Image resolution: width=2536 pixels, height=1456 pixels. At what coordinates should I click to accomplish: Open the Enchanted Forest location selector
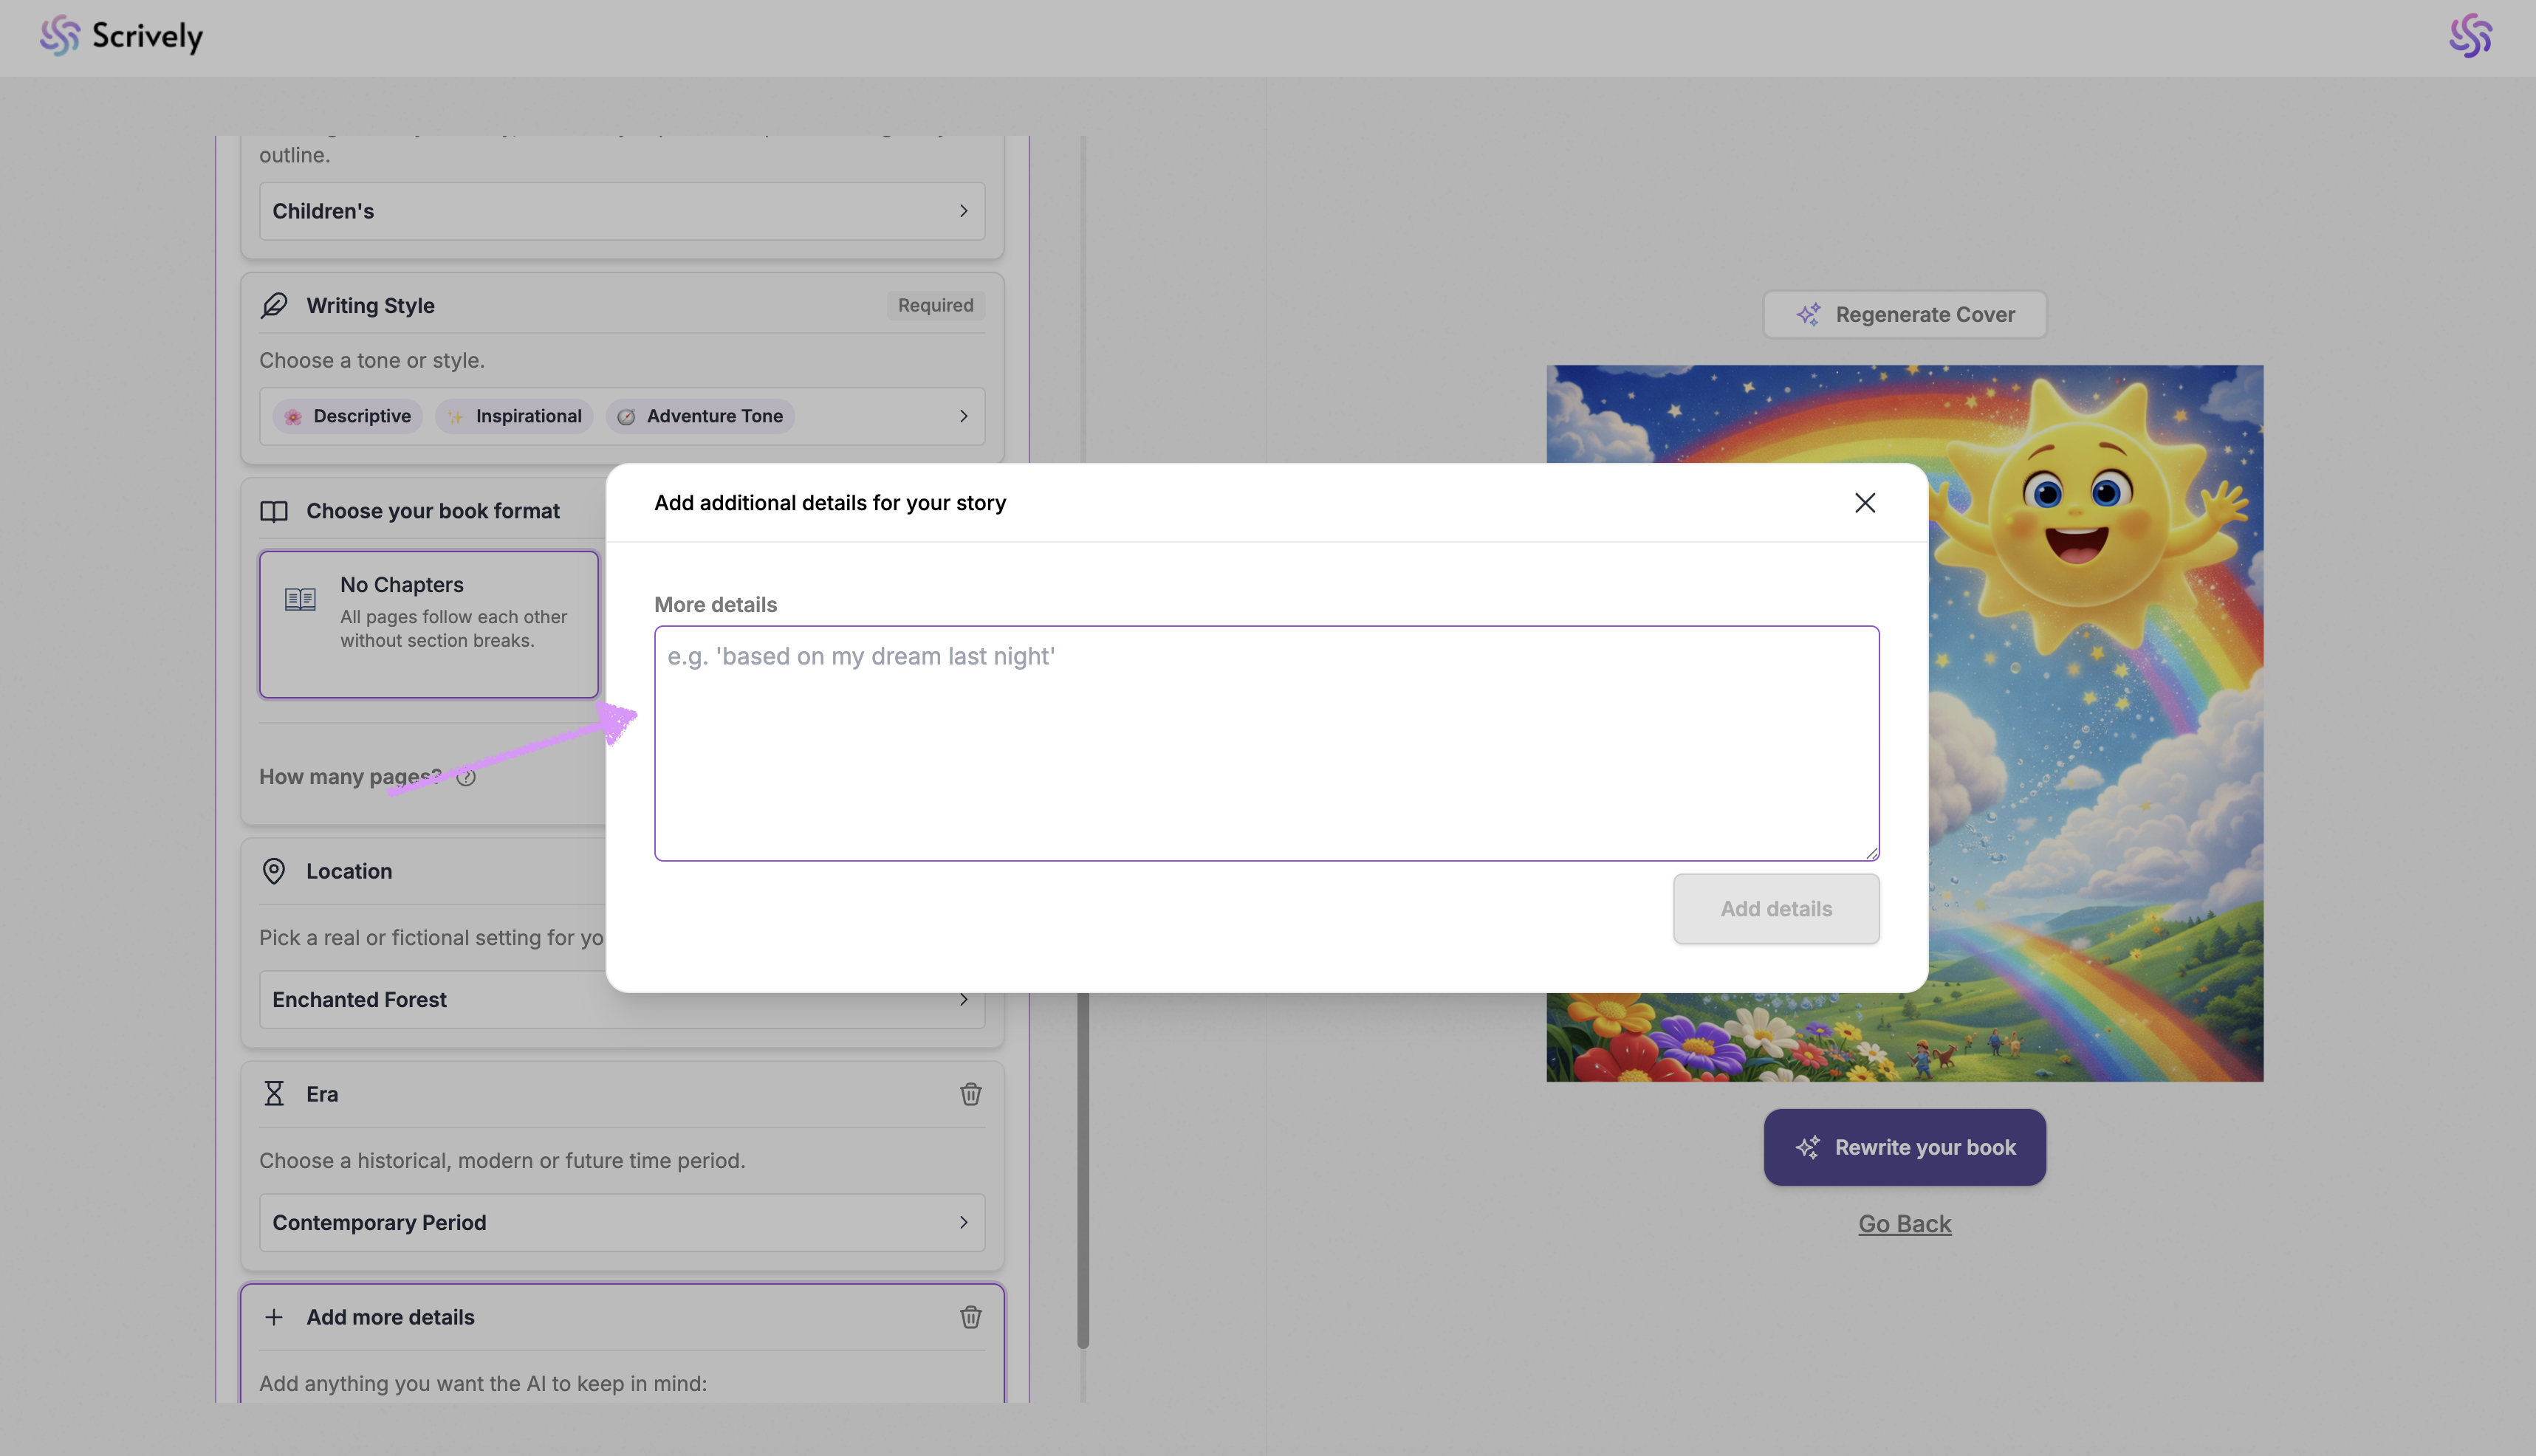pos(430,1000)
